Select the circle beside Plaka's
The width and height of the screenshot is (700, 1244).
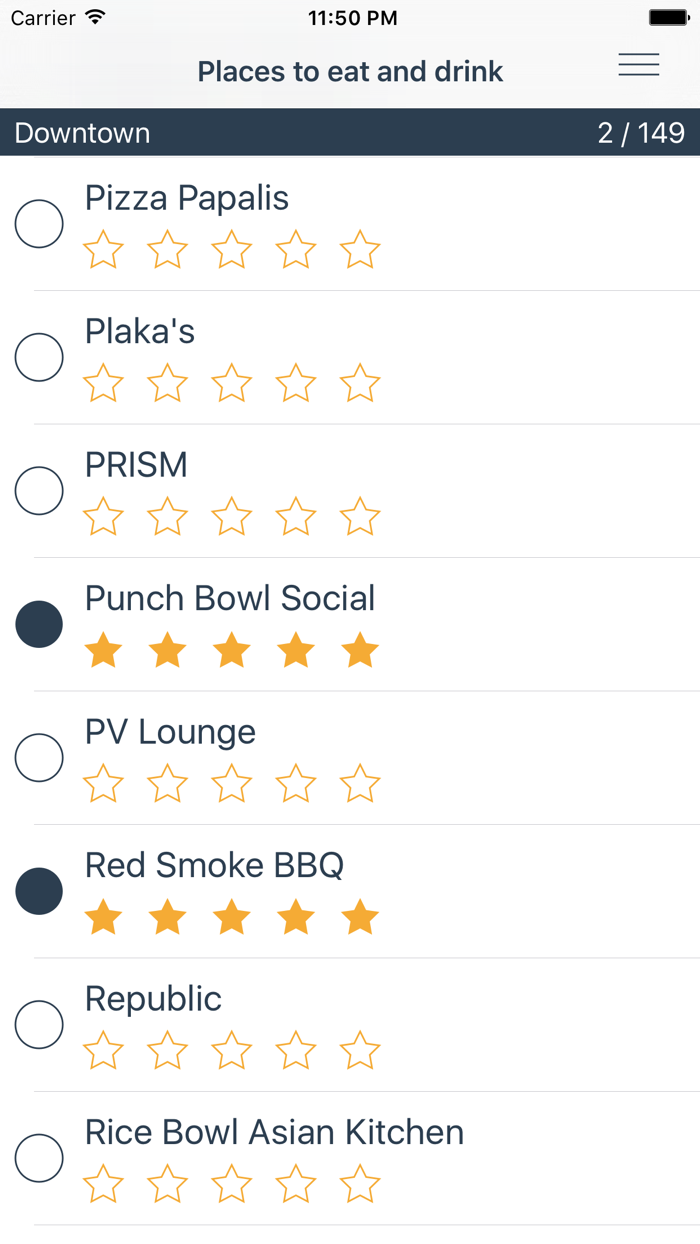pos(38,357)
